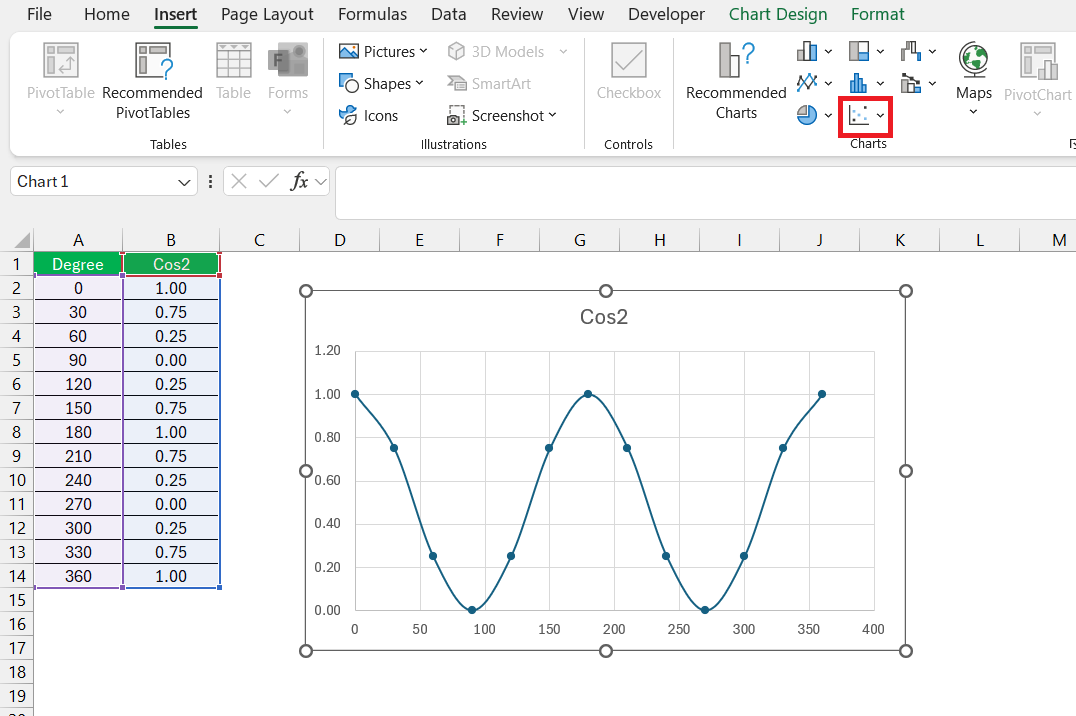This screenshot has width=1076, height=716.
Task: Open the scatter chart dropdown arrow
Action: point(880,115)
